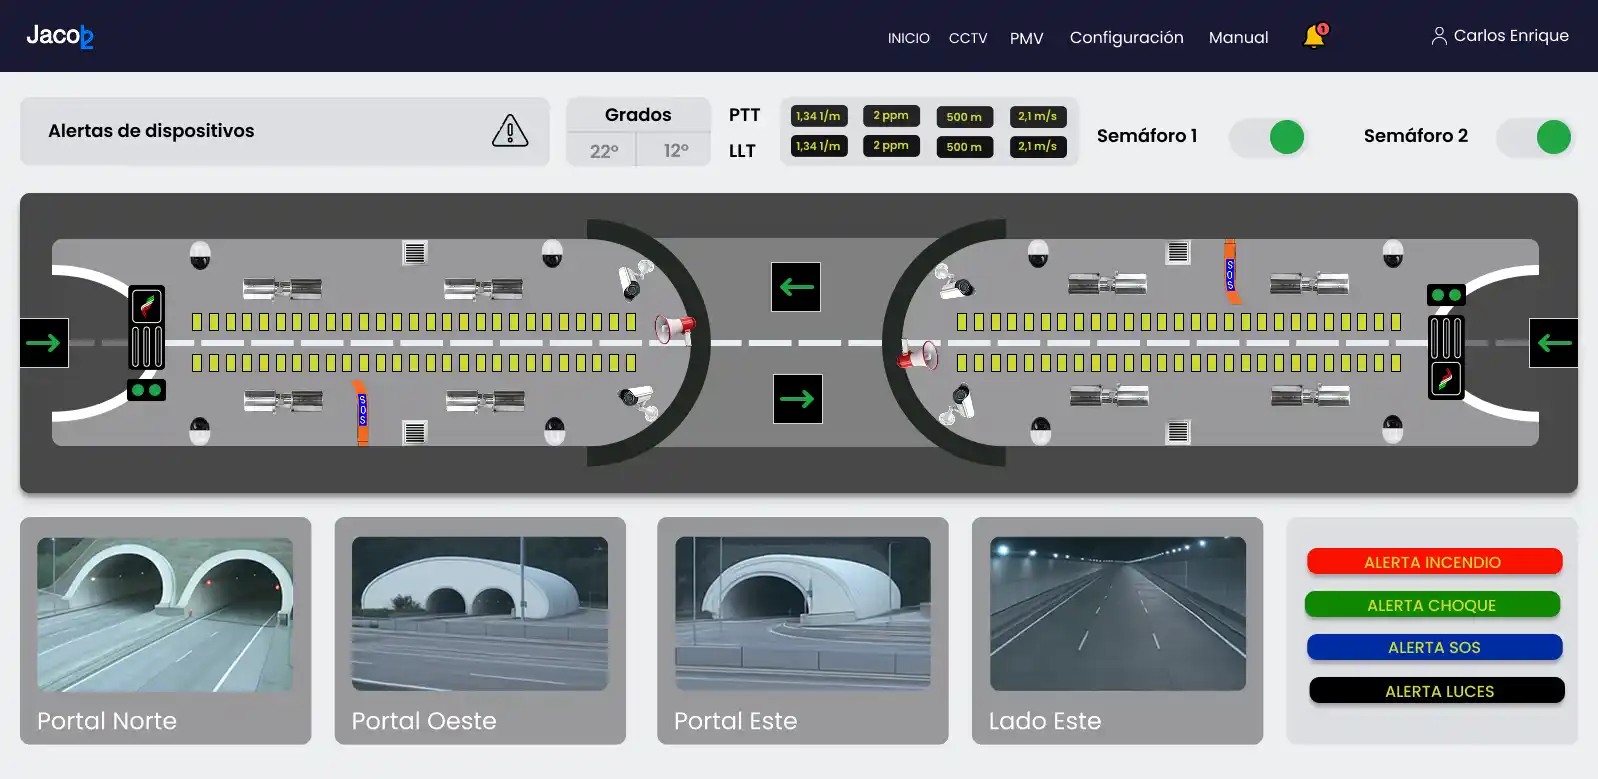
Task: Expand the Alertas de dispositivos panel
Action: pyautogui.click(x=284, y=131)
